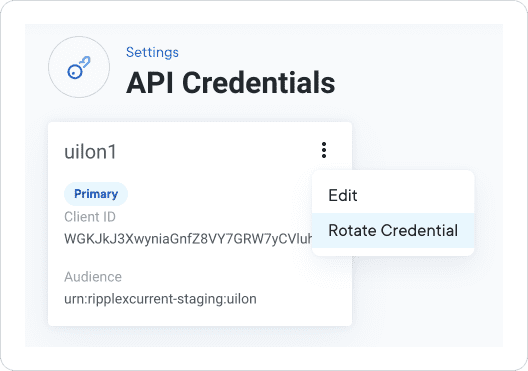Choose Edit from the credential menu

pyautogui.click(x=393, y=196)
